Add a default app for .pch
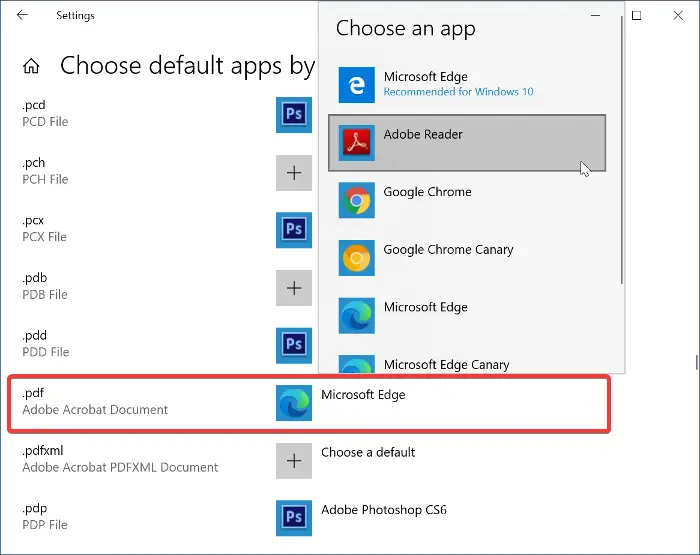The height and width of the screenshot is (555, 700). [x=294, y=173]
